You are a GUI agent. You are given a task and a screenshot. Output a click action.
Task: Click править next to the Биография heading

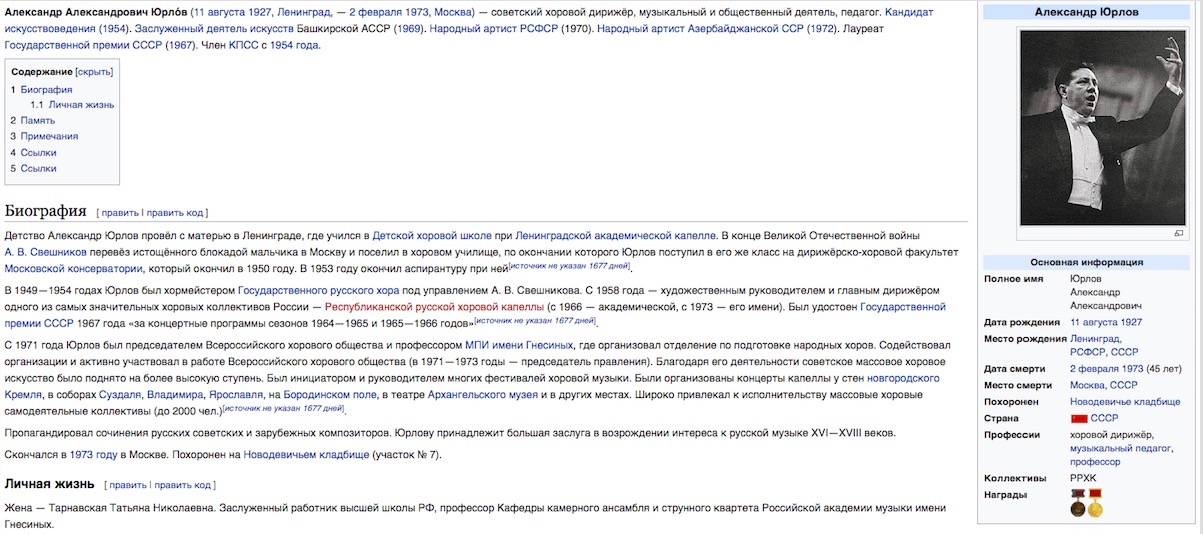coord(119,213)
